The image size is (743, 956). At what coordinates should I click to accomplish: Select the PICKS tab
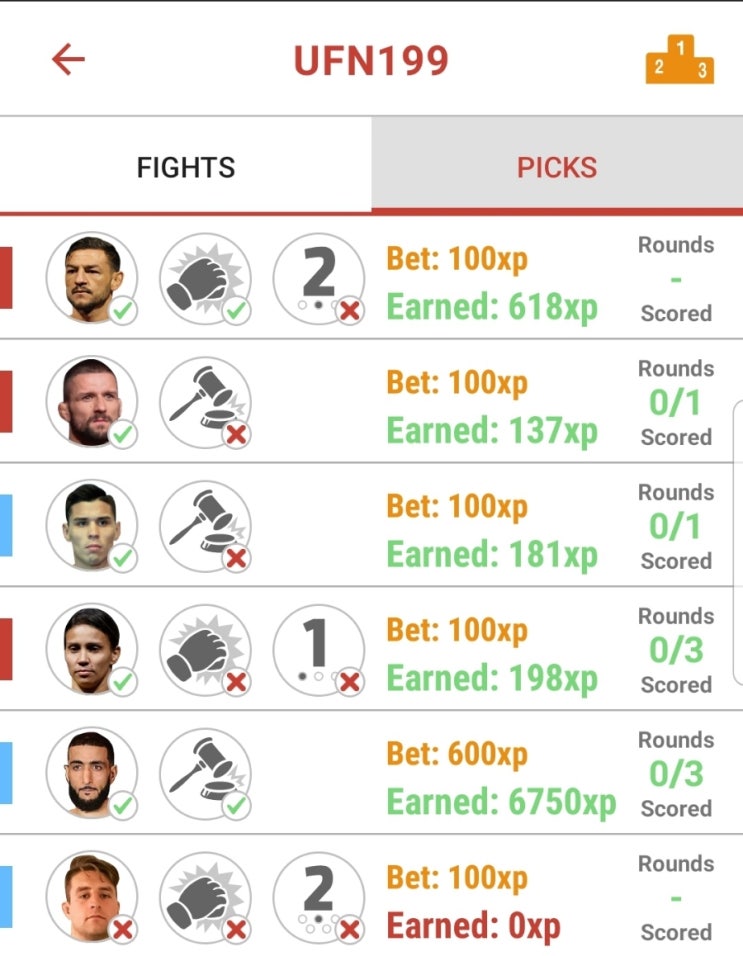tap(557, 167)
